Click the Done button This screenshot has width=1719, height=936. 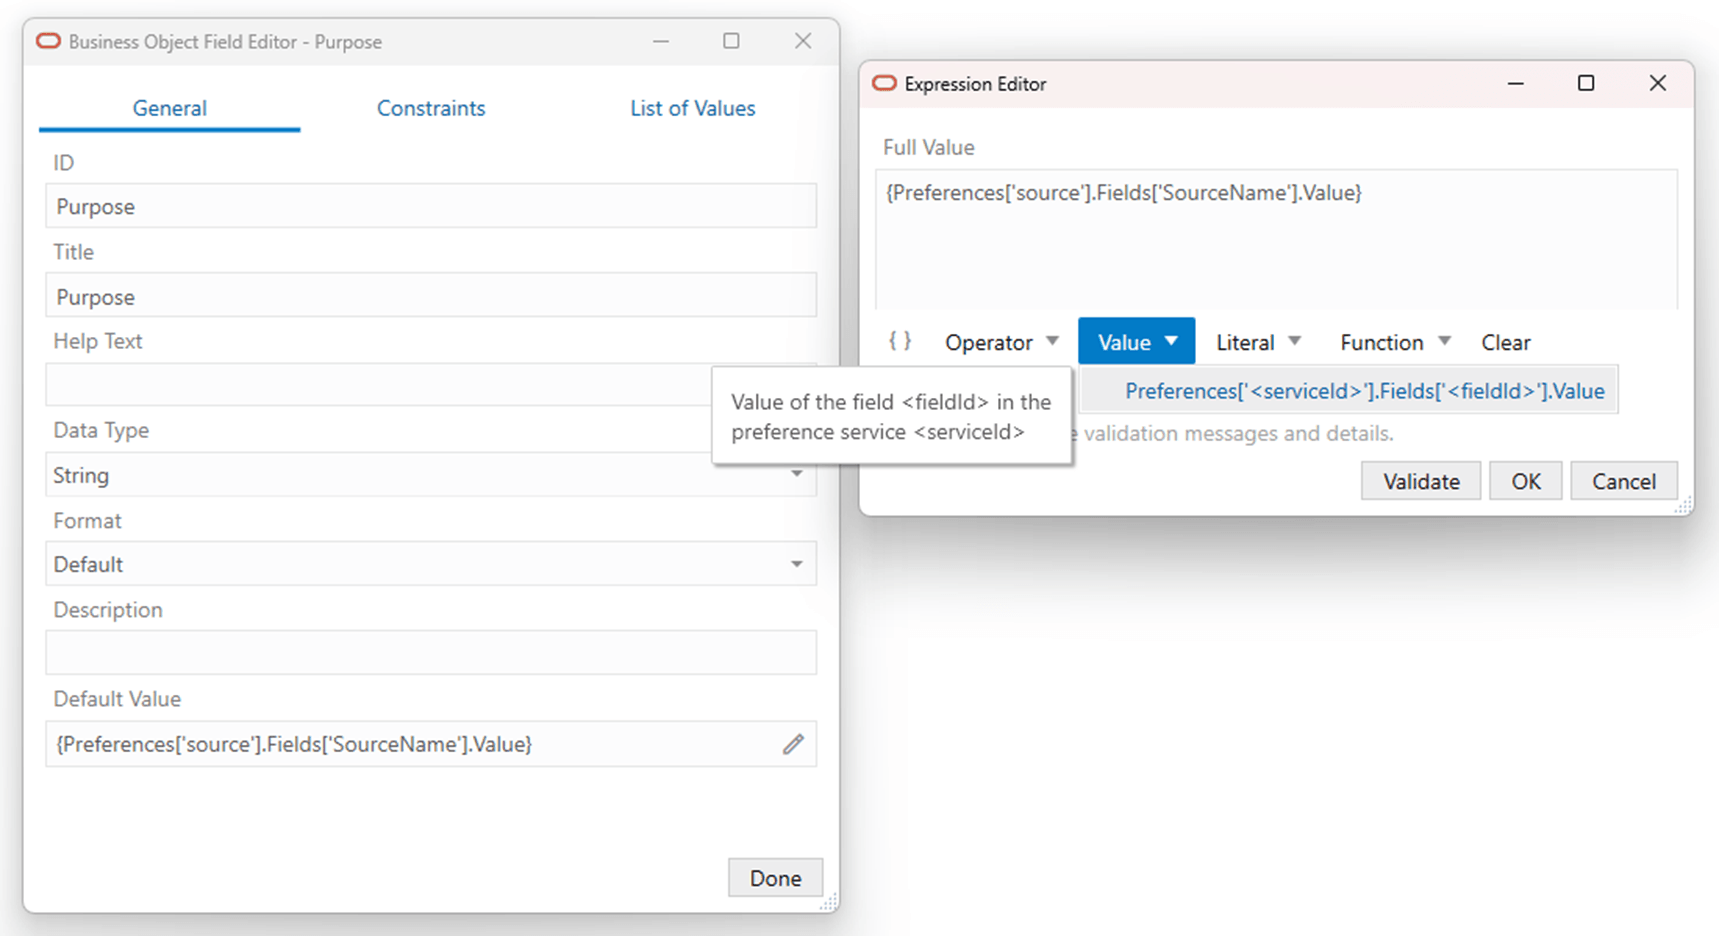tap(775, 877)
